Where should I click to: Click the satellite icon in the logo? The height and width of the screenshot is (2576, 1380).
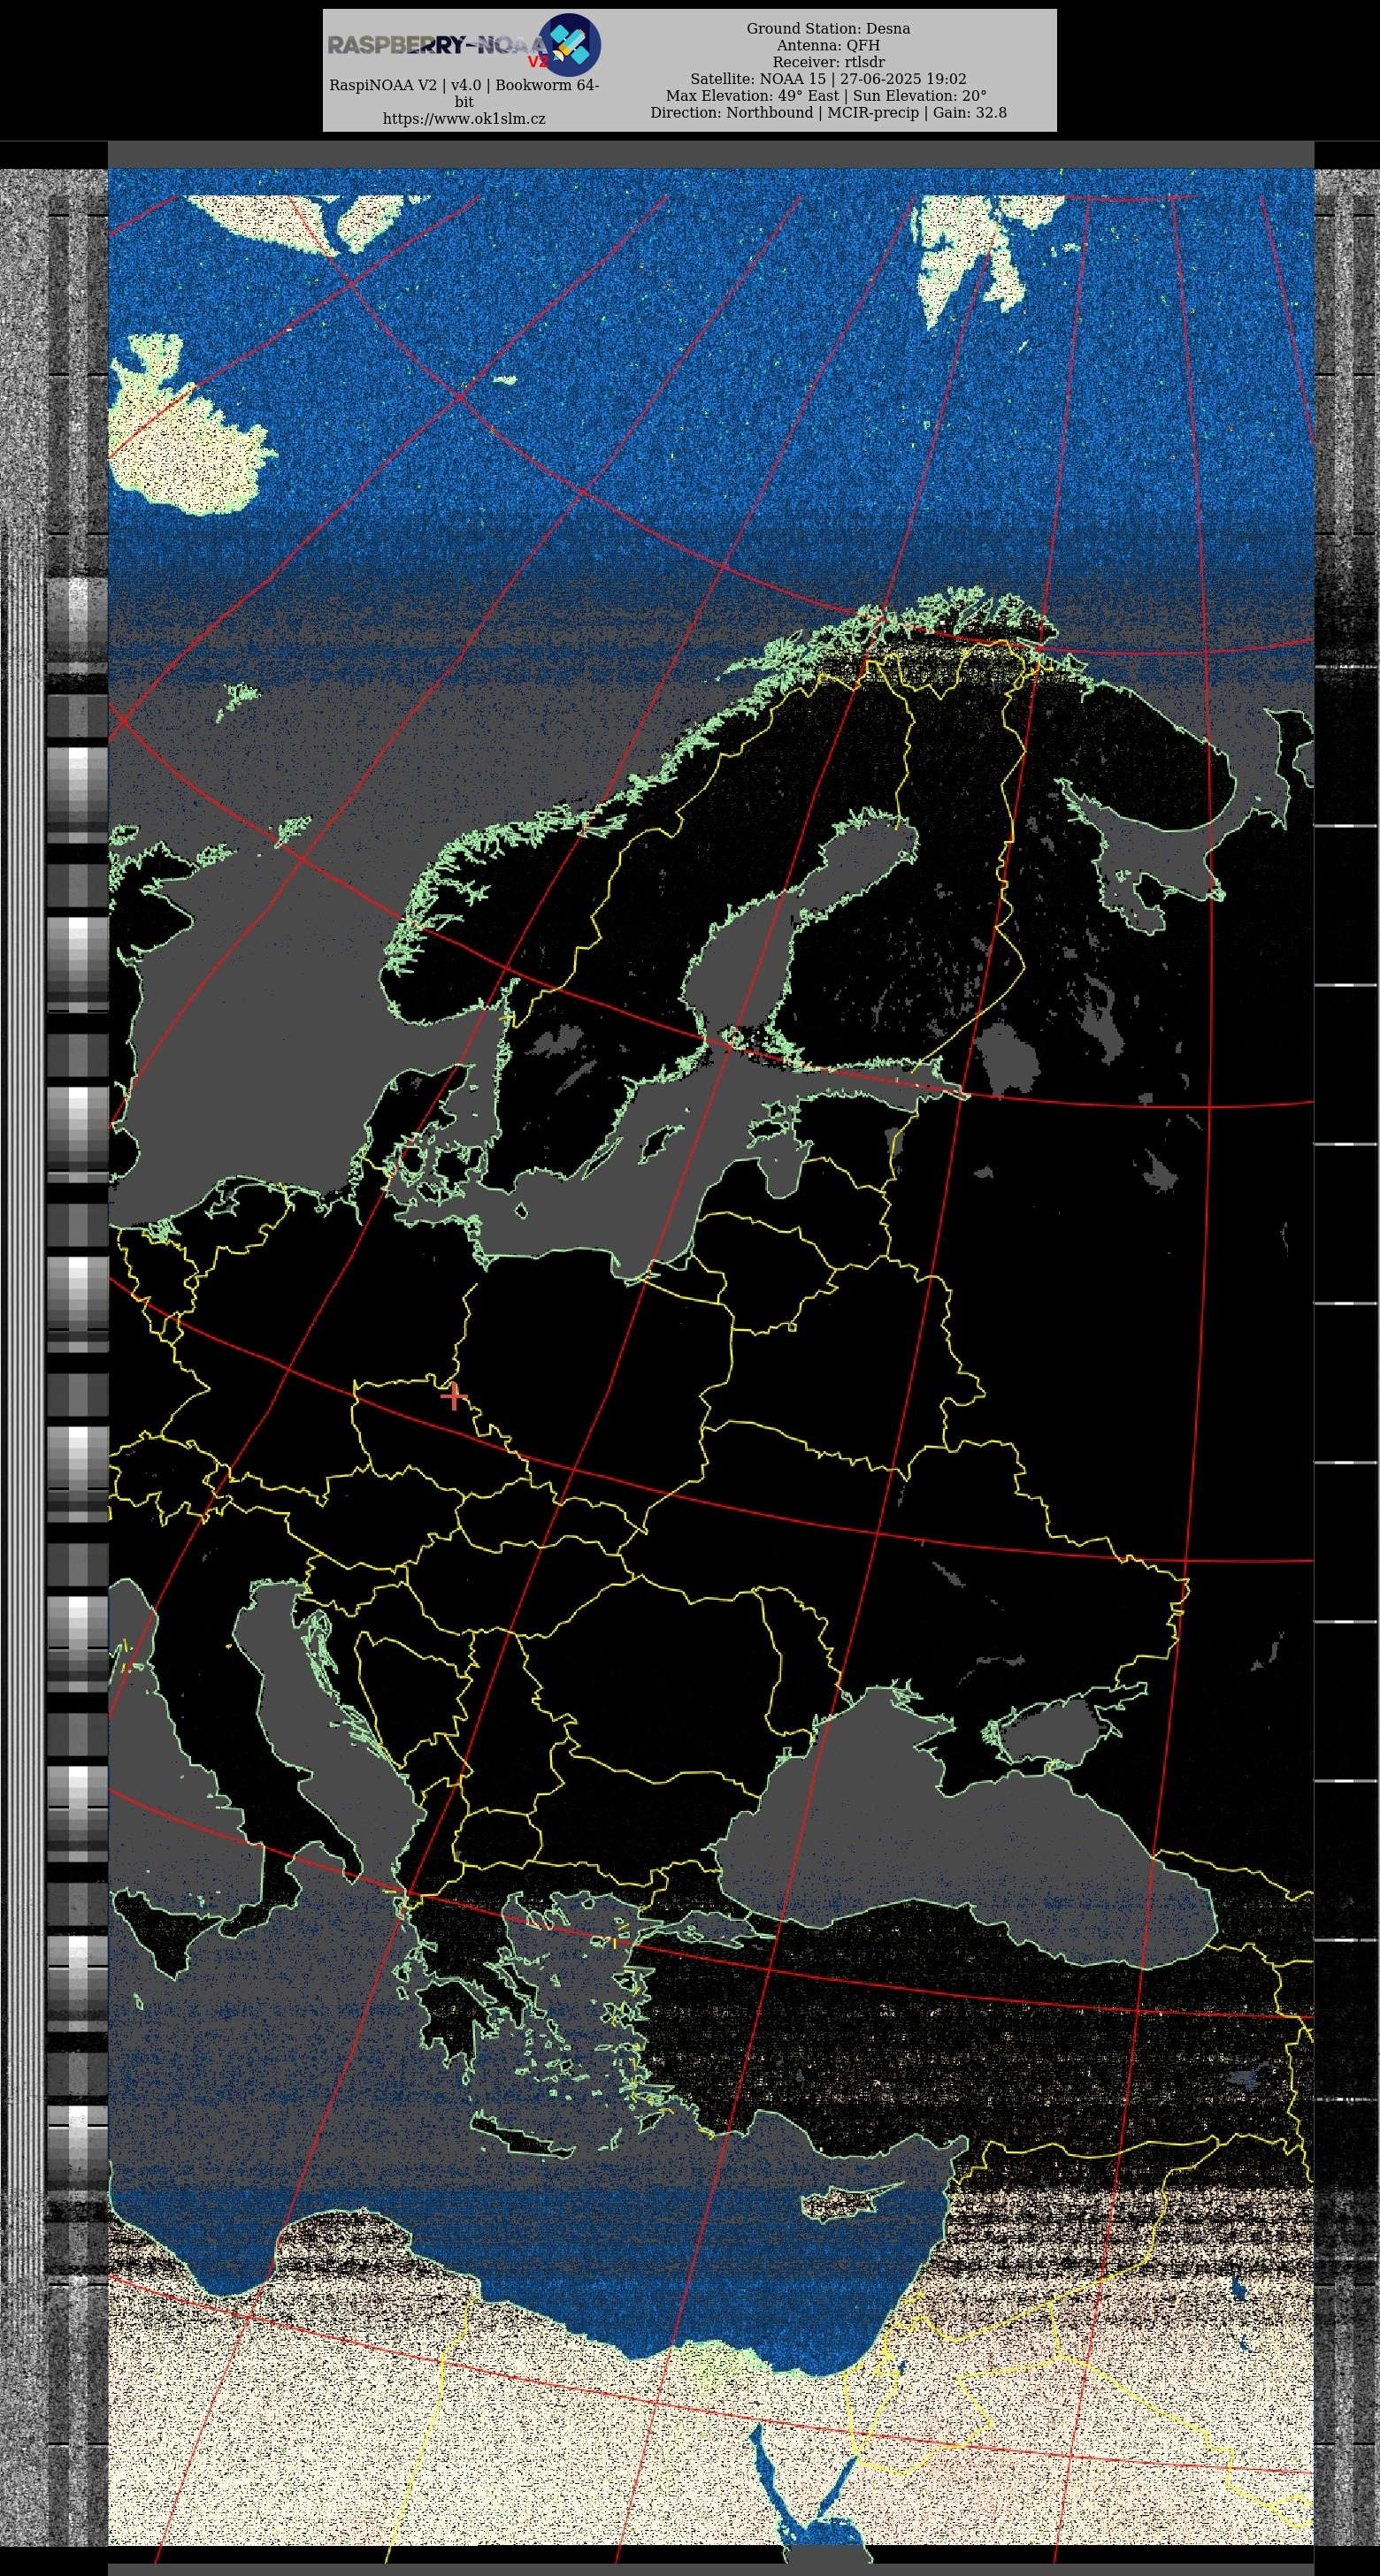tap(570, 45)
